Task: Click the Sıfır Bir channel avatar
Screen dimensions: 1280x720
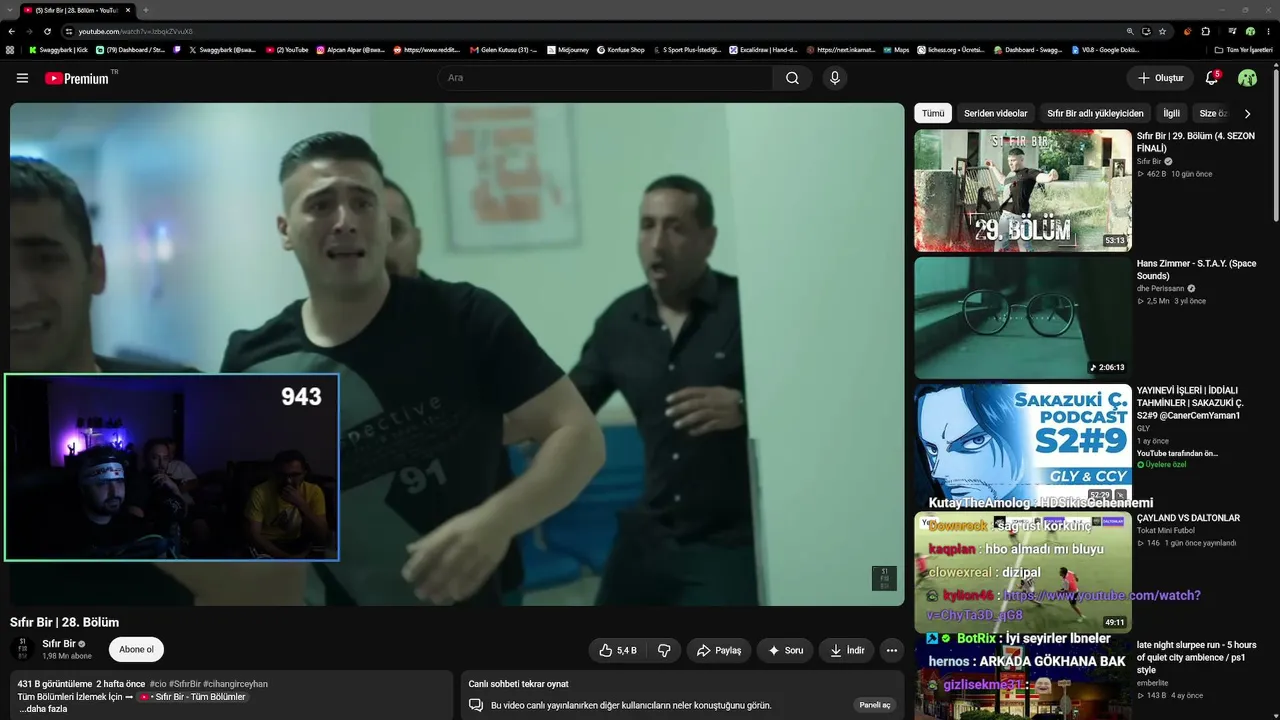Action: tap(22, 649)
